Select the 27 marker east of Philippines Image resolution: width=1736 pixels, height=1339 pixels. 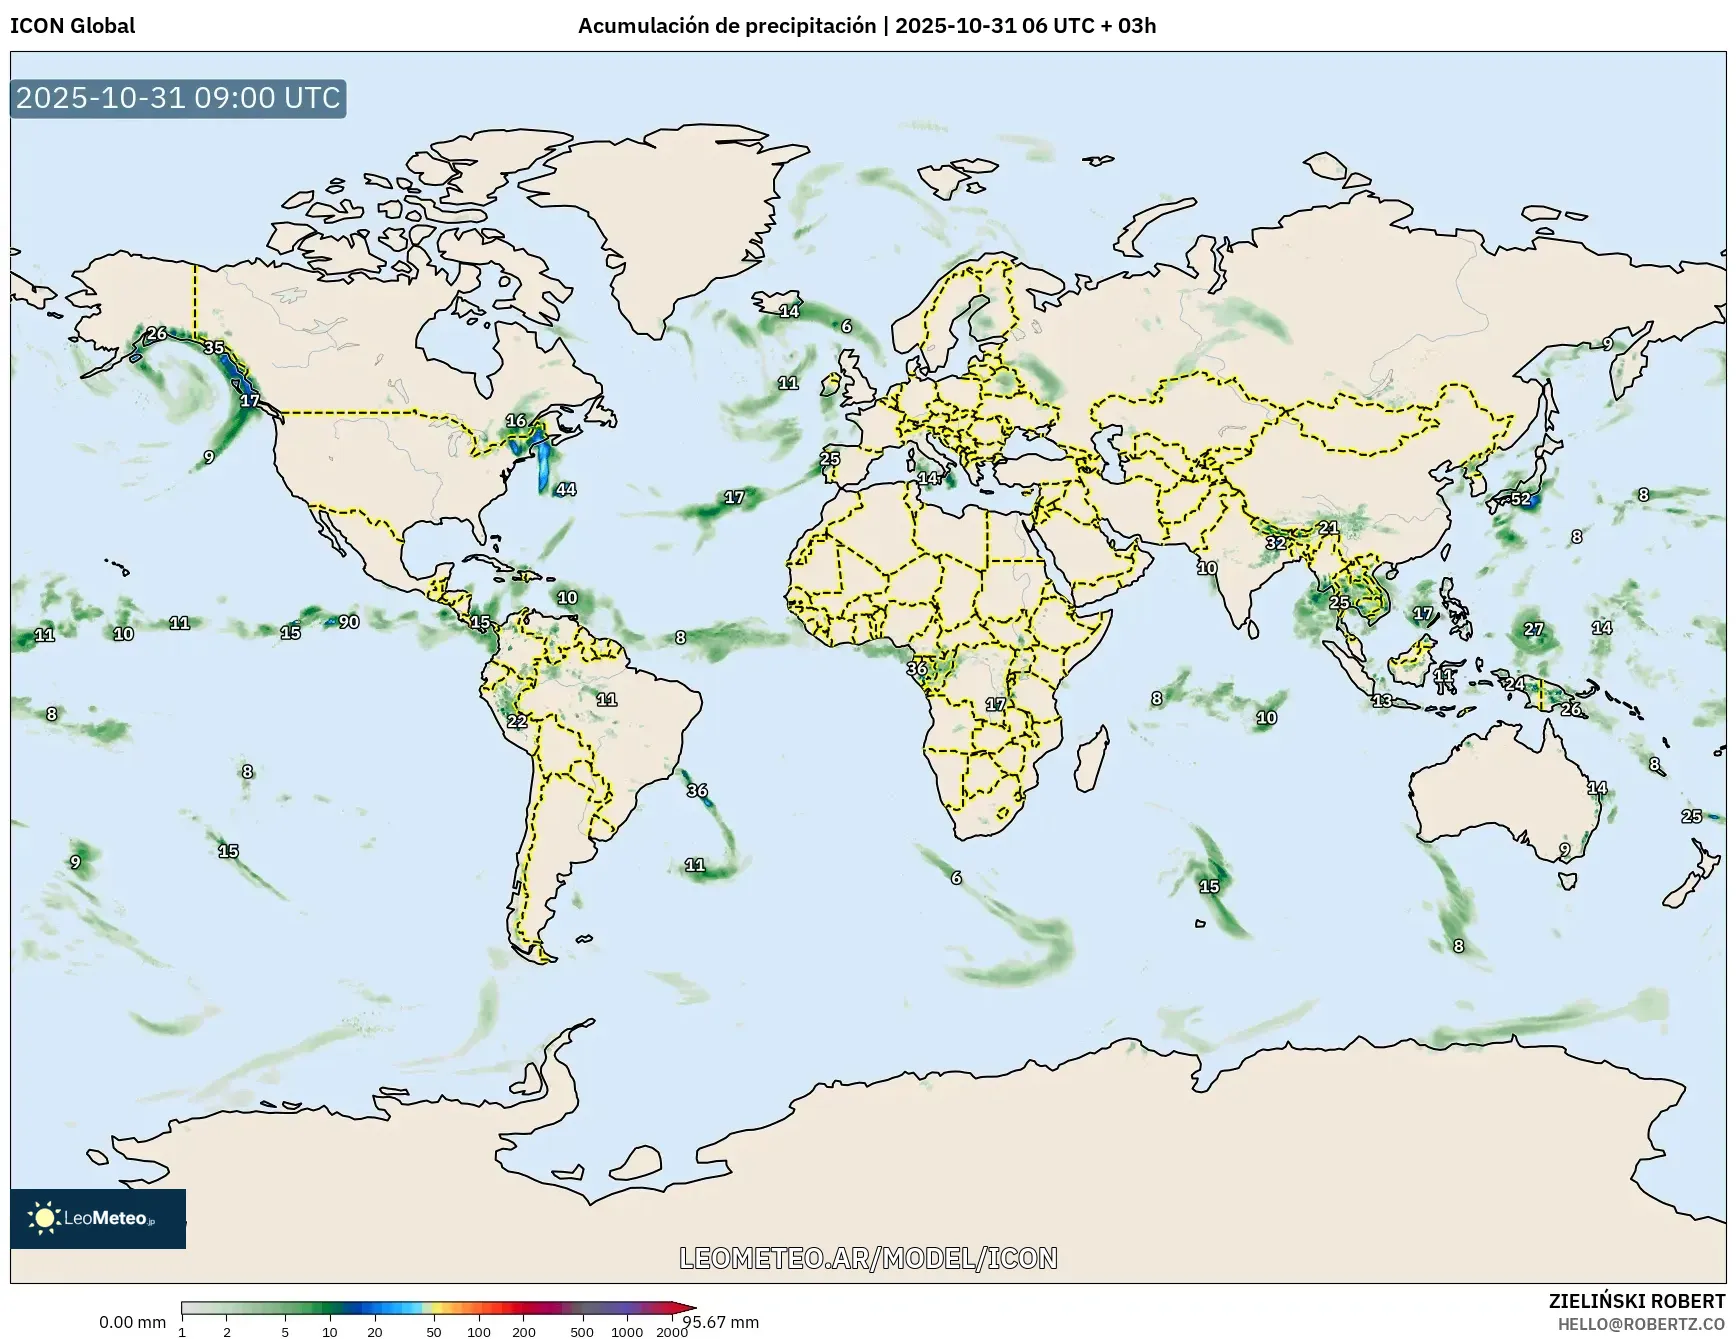coord(1533,629)
